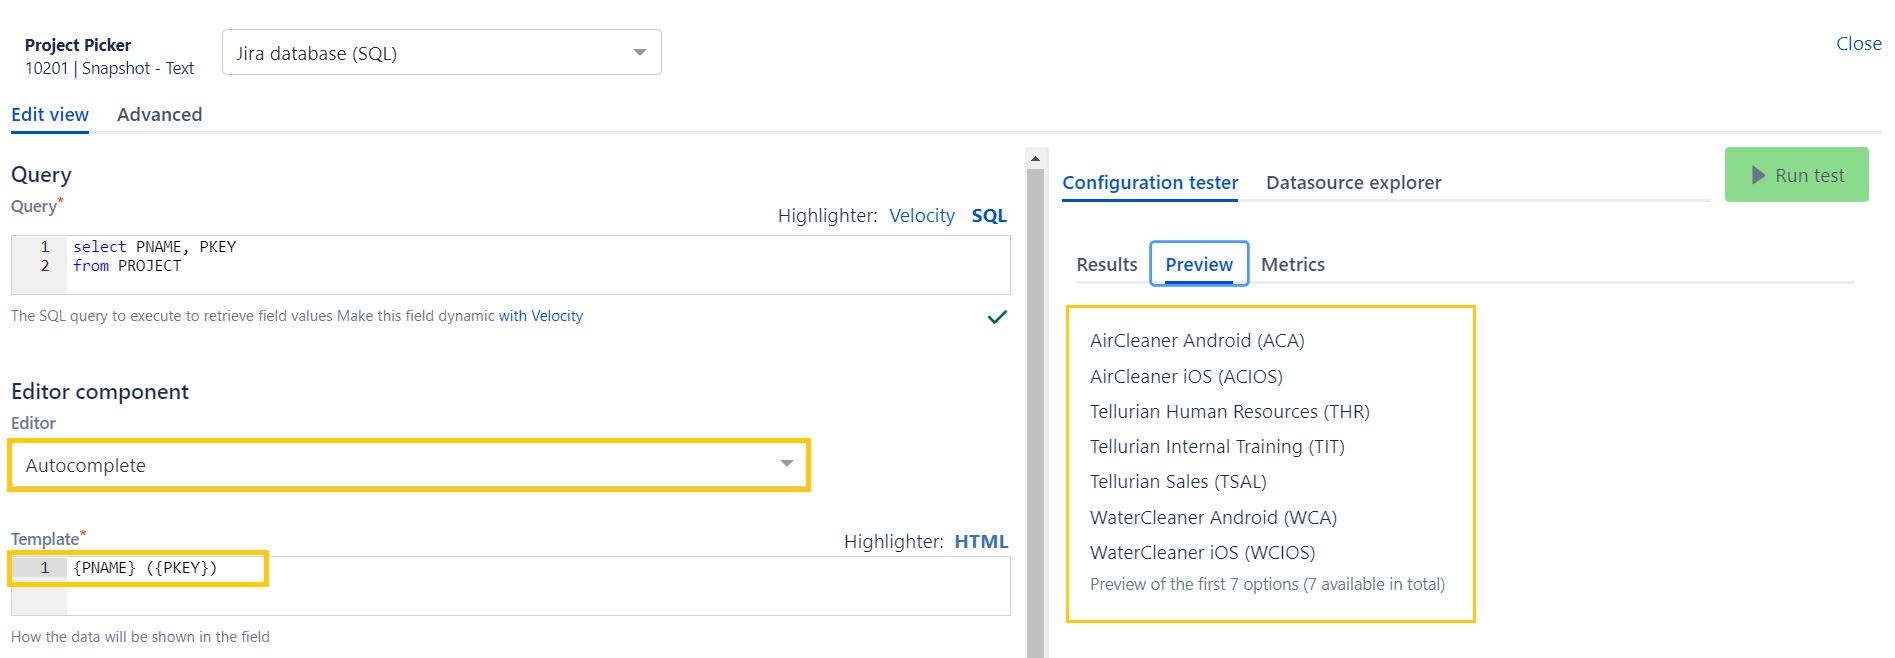1895x658 pixels.
Task: Click the green query validation checkmark
Action: [x=997, y=317]
